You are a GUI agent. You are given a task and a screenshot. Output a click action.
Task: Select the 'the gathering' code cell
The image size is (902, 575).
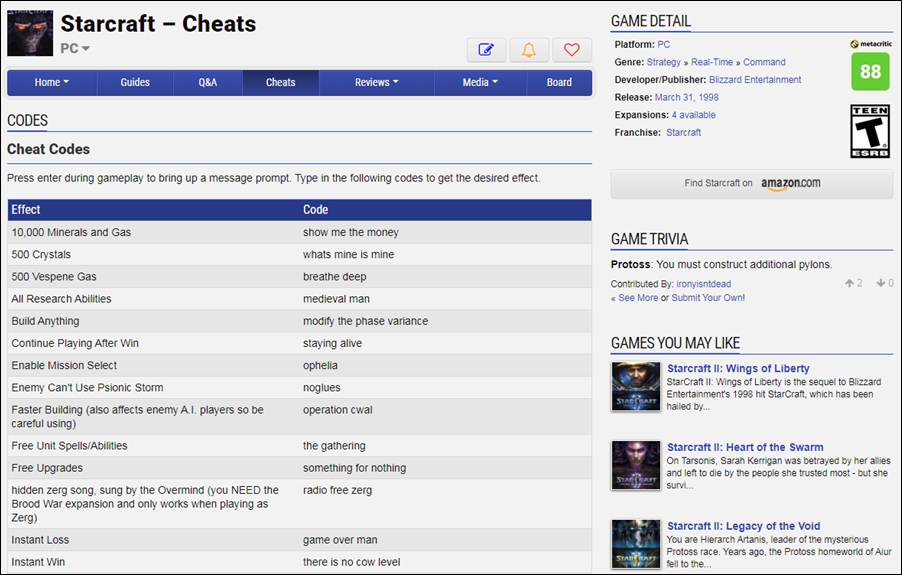click(334, 446)
